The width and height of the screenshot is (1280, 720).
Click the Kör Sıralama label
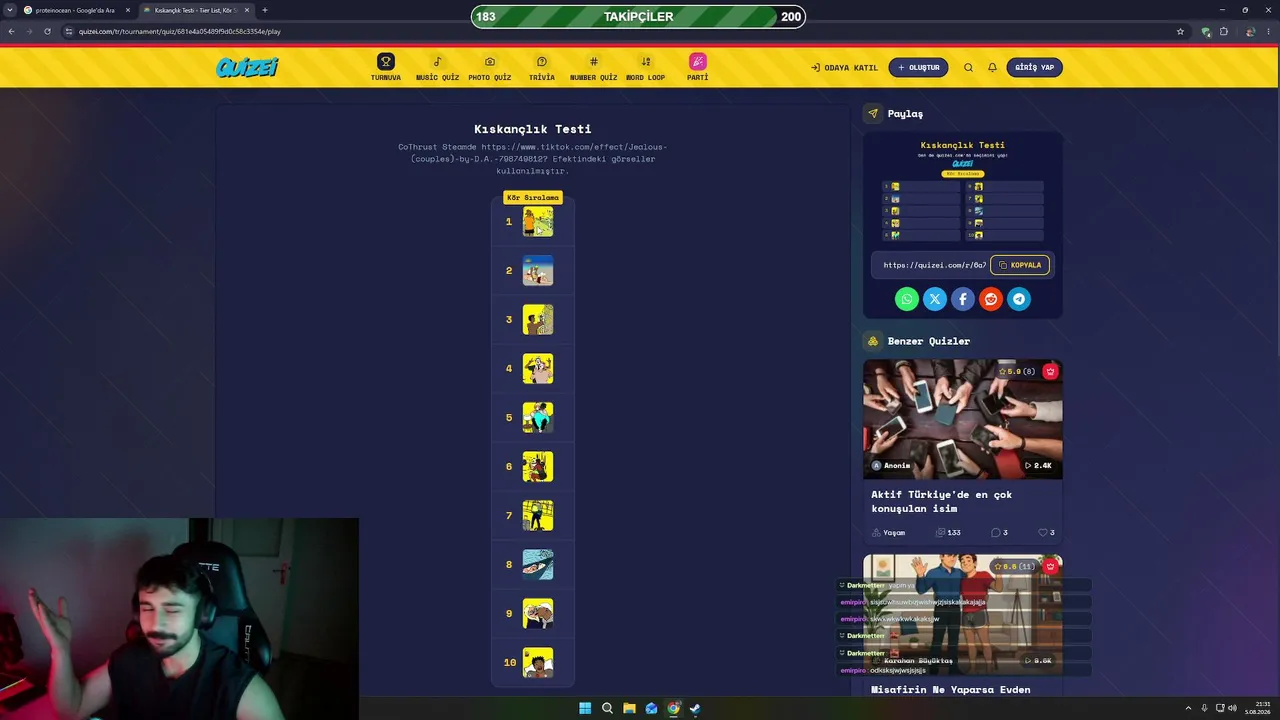[533, 197]
